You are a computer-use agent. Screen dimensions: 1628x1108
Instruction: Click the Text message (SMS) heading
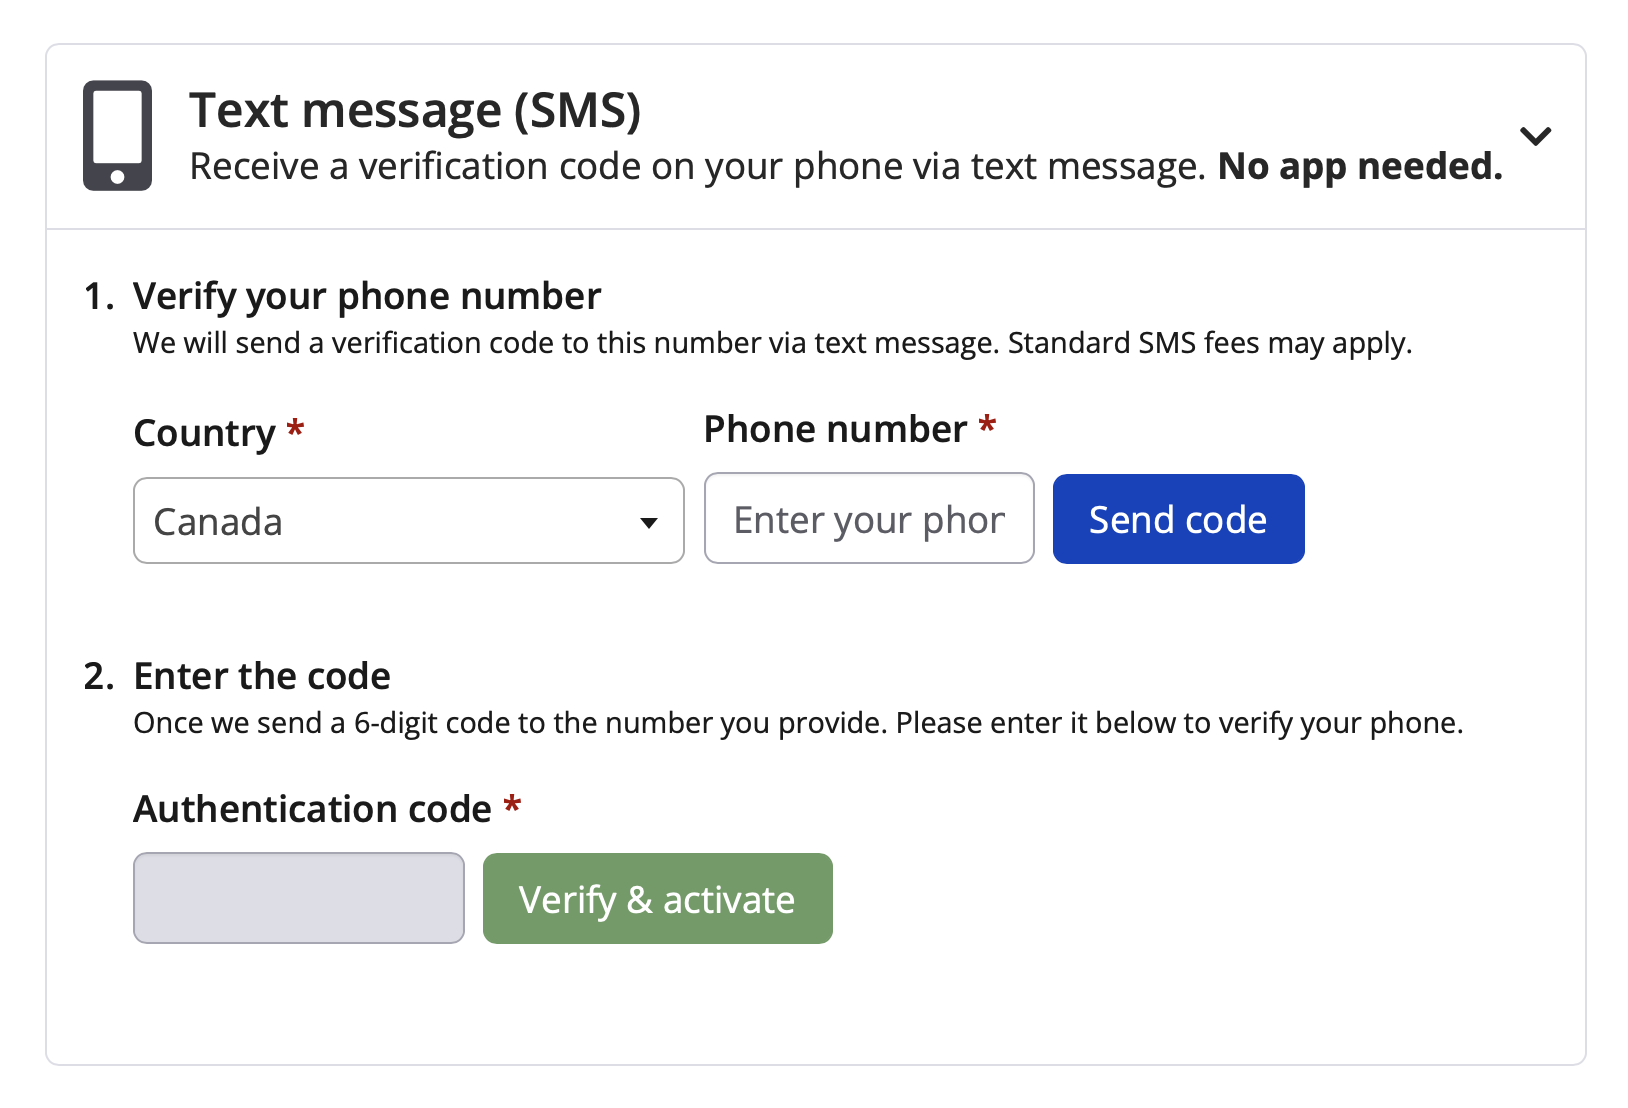414,110
